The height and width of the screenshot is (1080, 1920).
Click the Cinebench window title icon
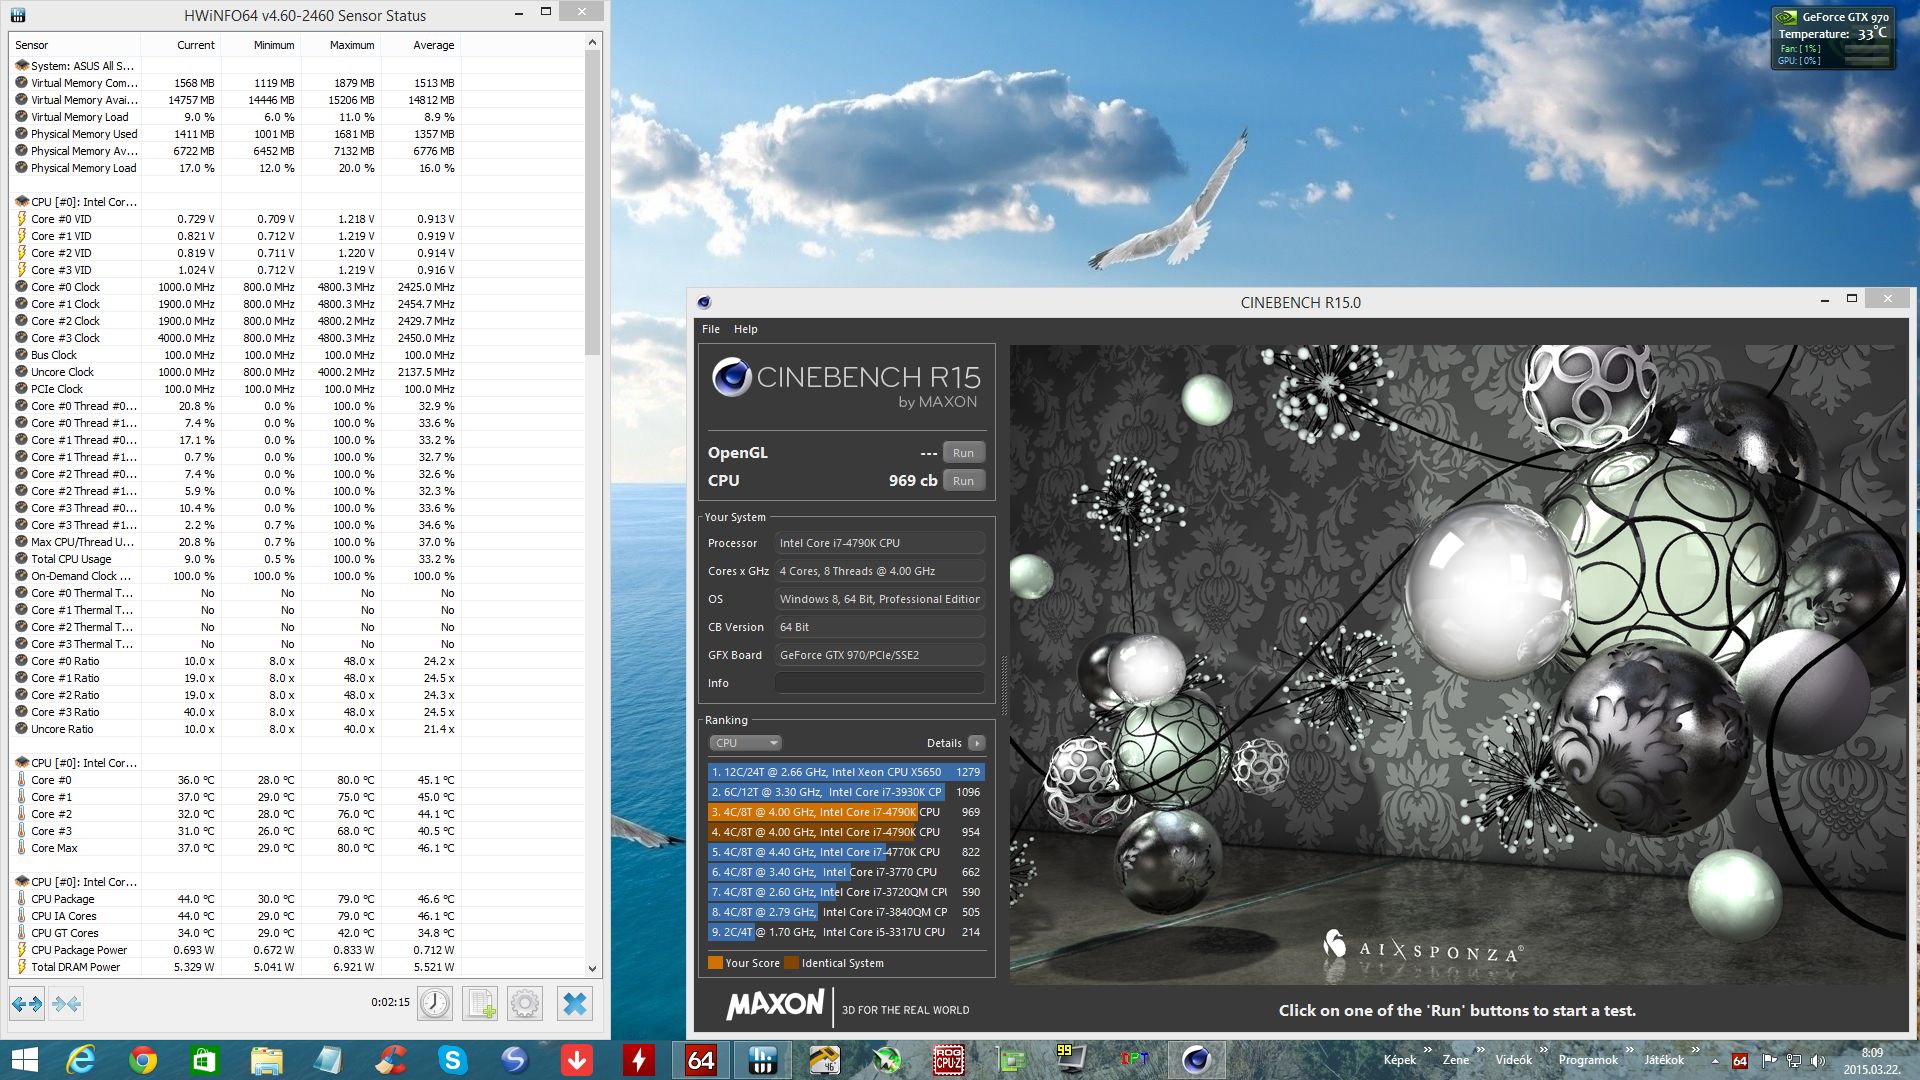(x=704, y=302)
